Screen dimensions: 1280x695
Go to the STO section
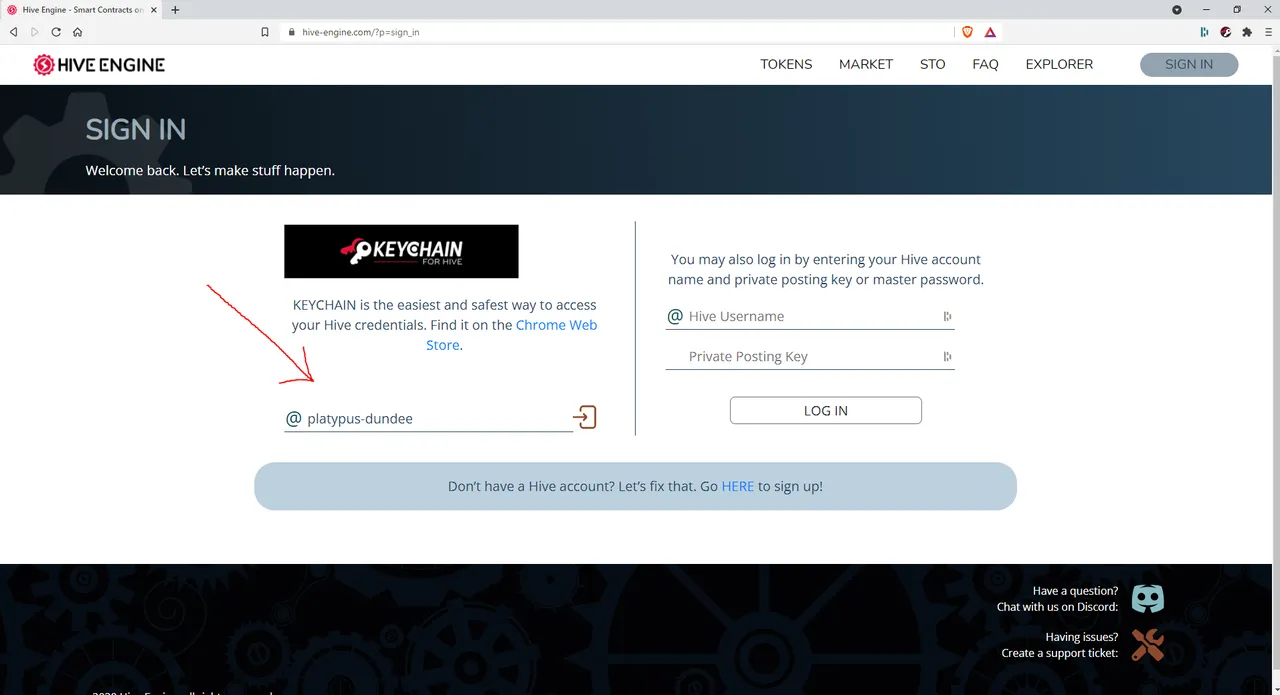933,64
